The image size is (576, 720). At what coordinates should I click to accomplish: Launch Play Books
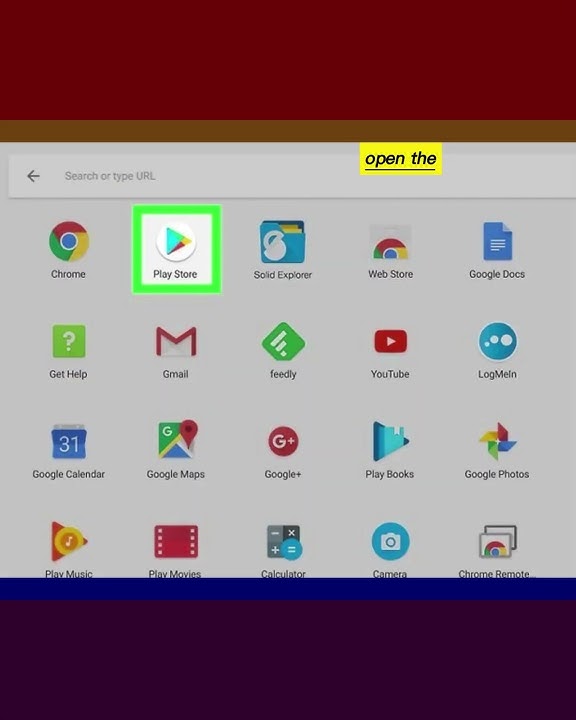click(390, 441)
